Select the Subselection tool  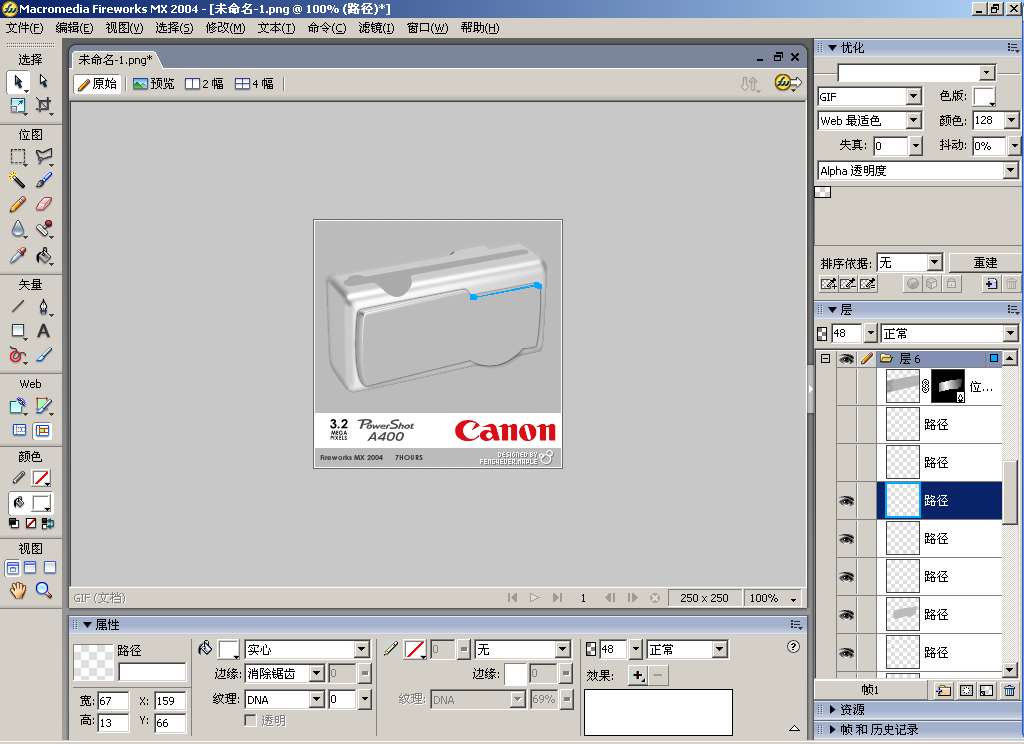point(43,81)
